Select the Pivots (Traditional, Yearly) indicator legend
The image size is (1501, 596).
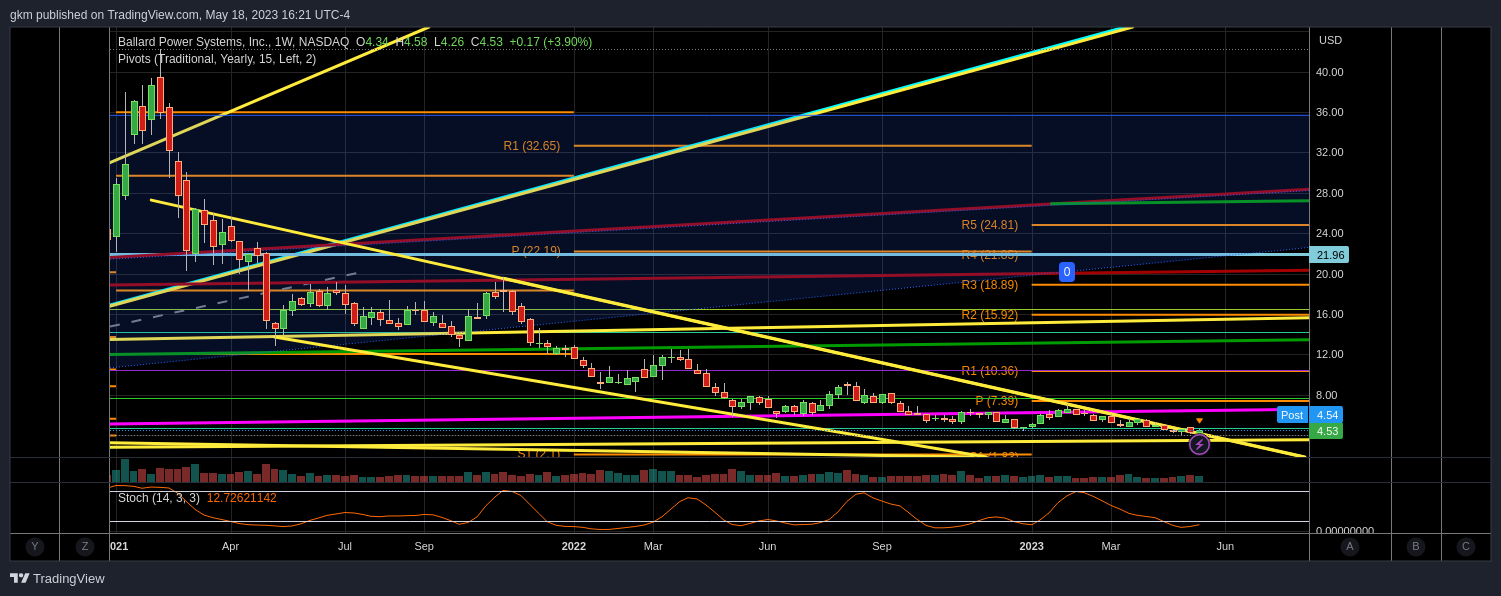click(217, 59)
